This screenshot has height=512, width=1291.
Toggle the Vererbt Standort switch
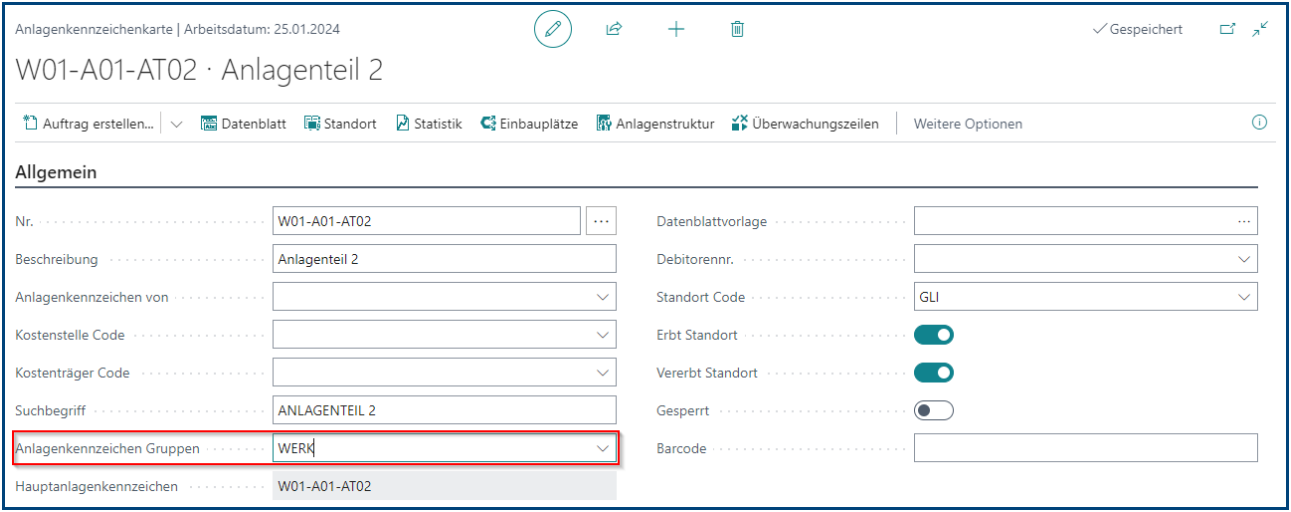click(x=934, y=373)
